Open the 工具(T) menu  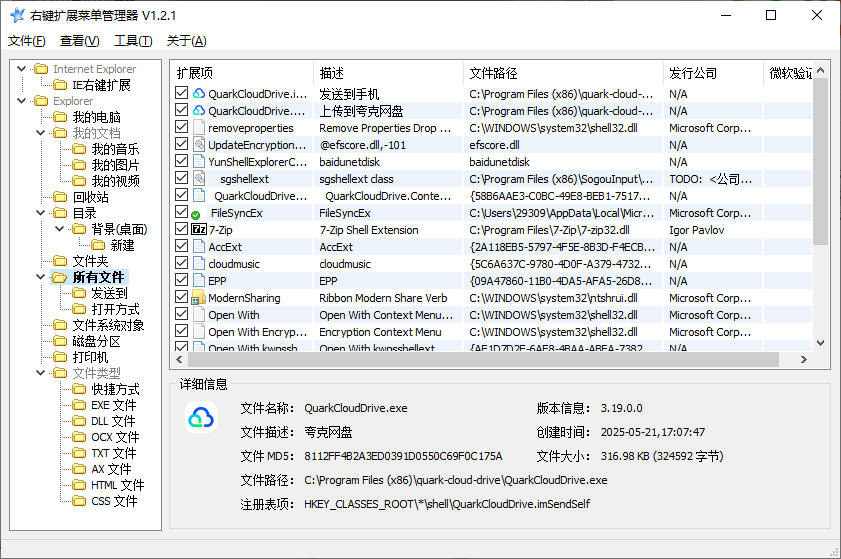(133, 41)
